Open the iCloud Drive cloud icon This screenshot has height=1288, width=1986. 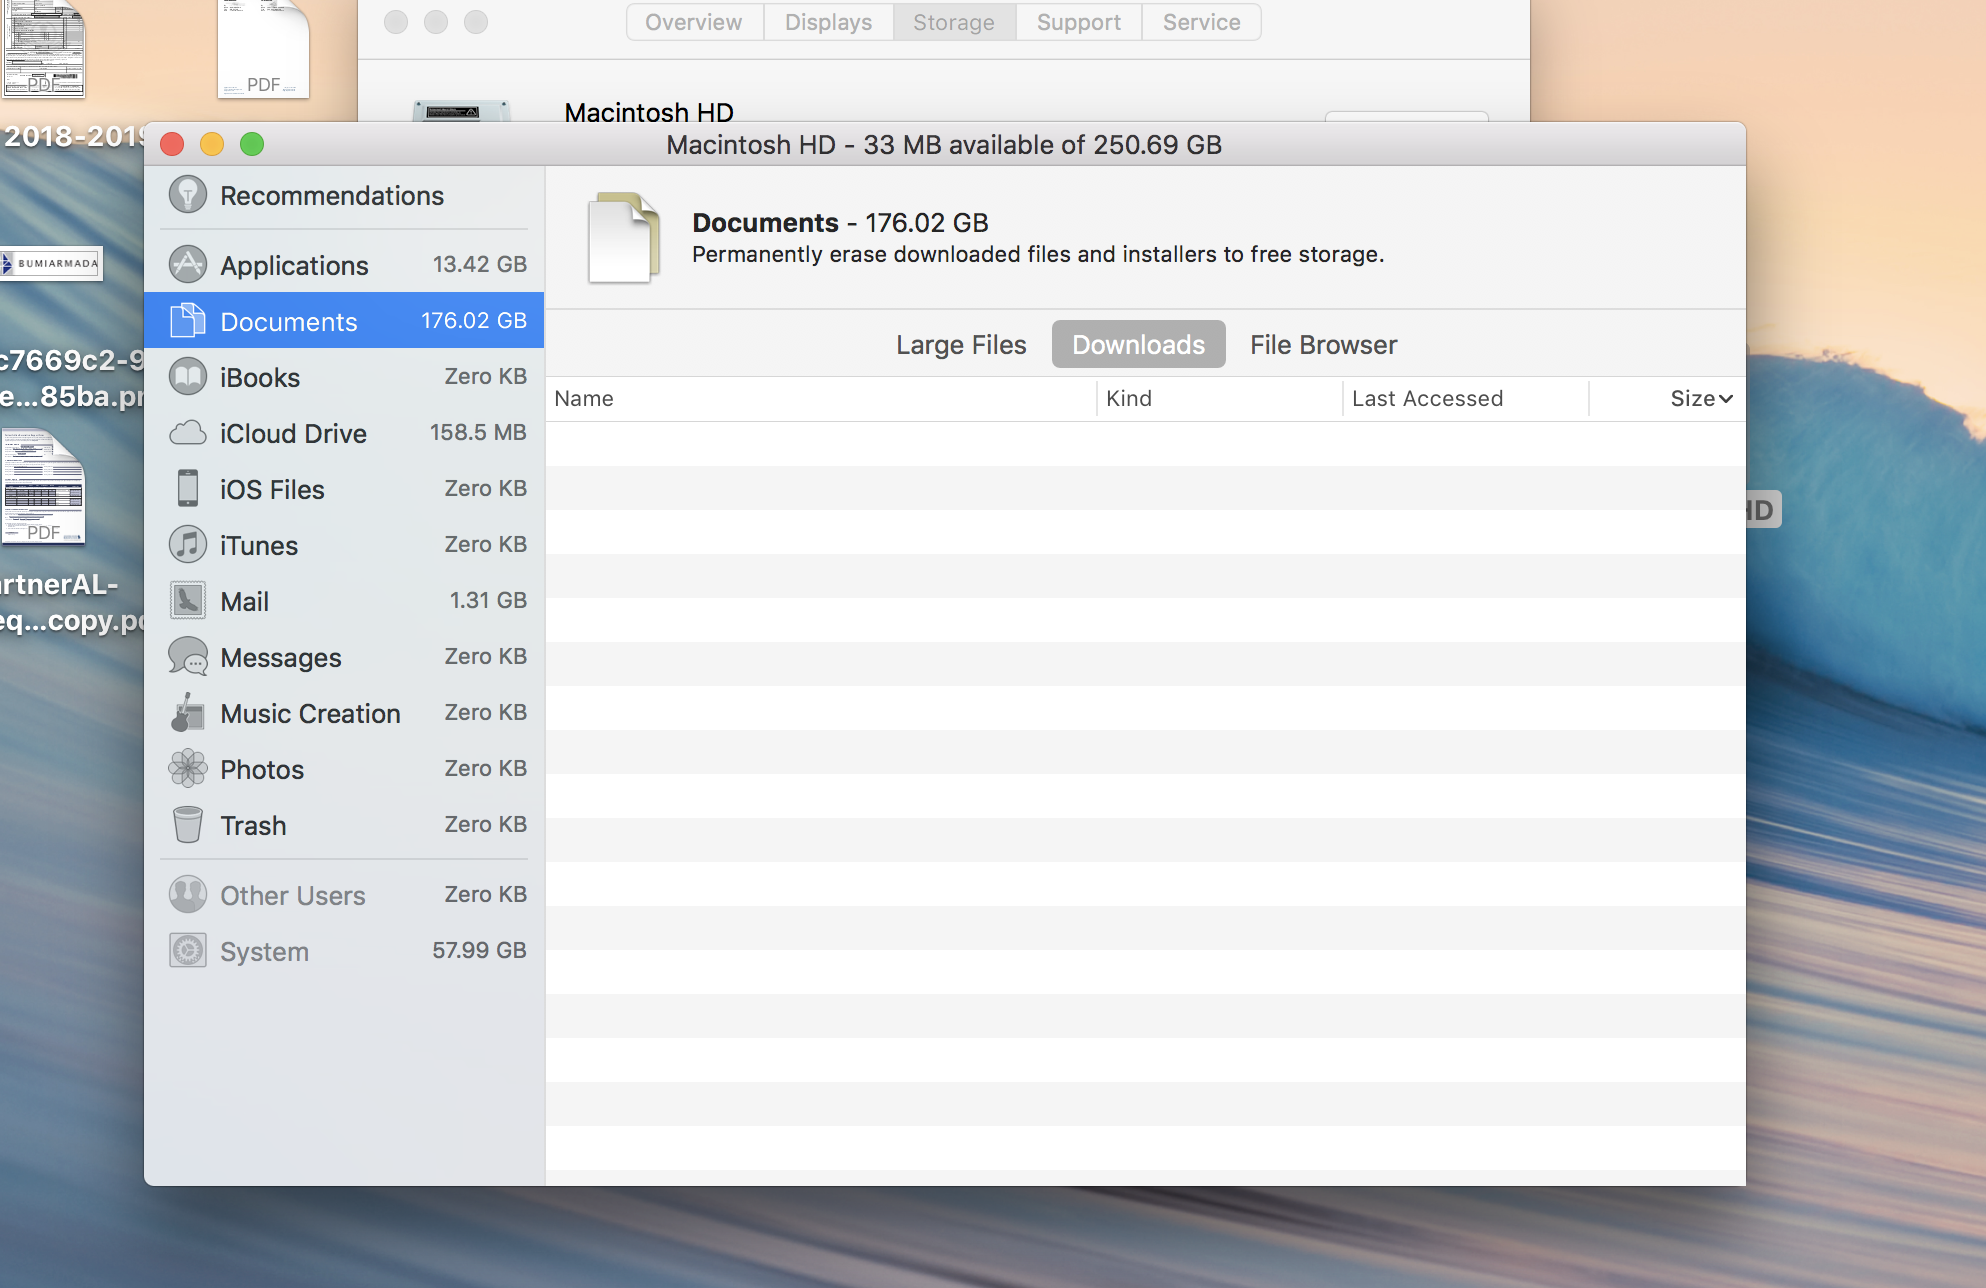(x=188, y=433)
